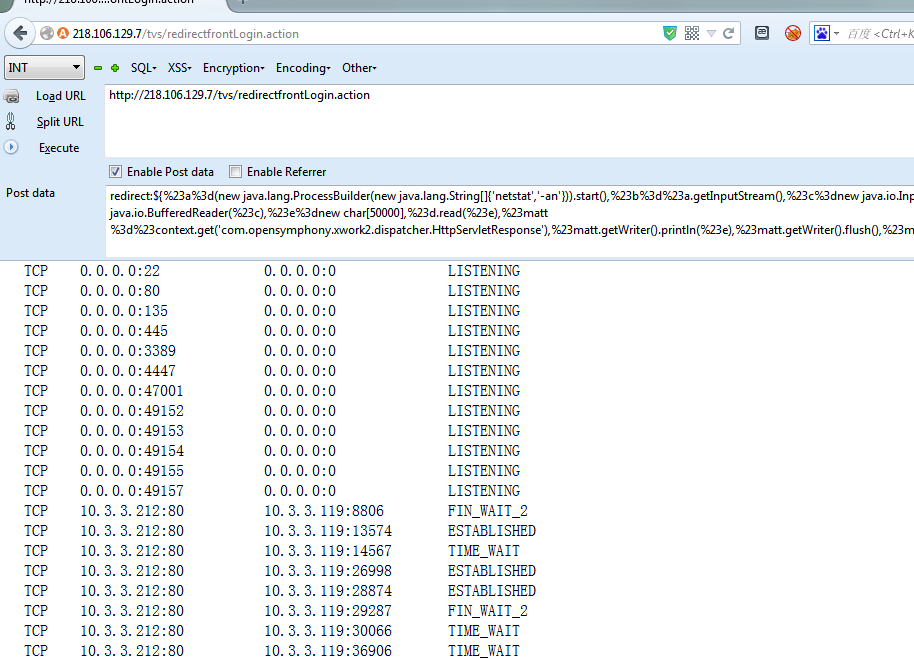The width and height of the screenshot is (914, 659).
Task: Click the orange Avast icon in address bar
Action: pyautogui.click(x=63, y=33)
